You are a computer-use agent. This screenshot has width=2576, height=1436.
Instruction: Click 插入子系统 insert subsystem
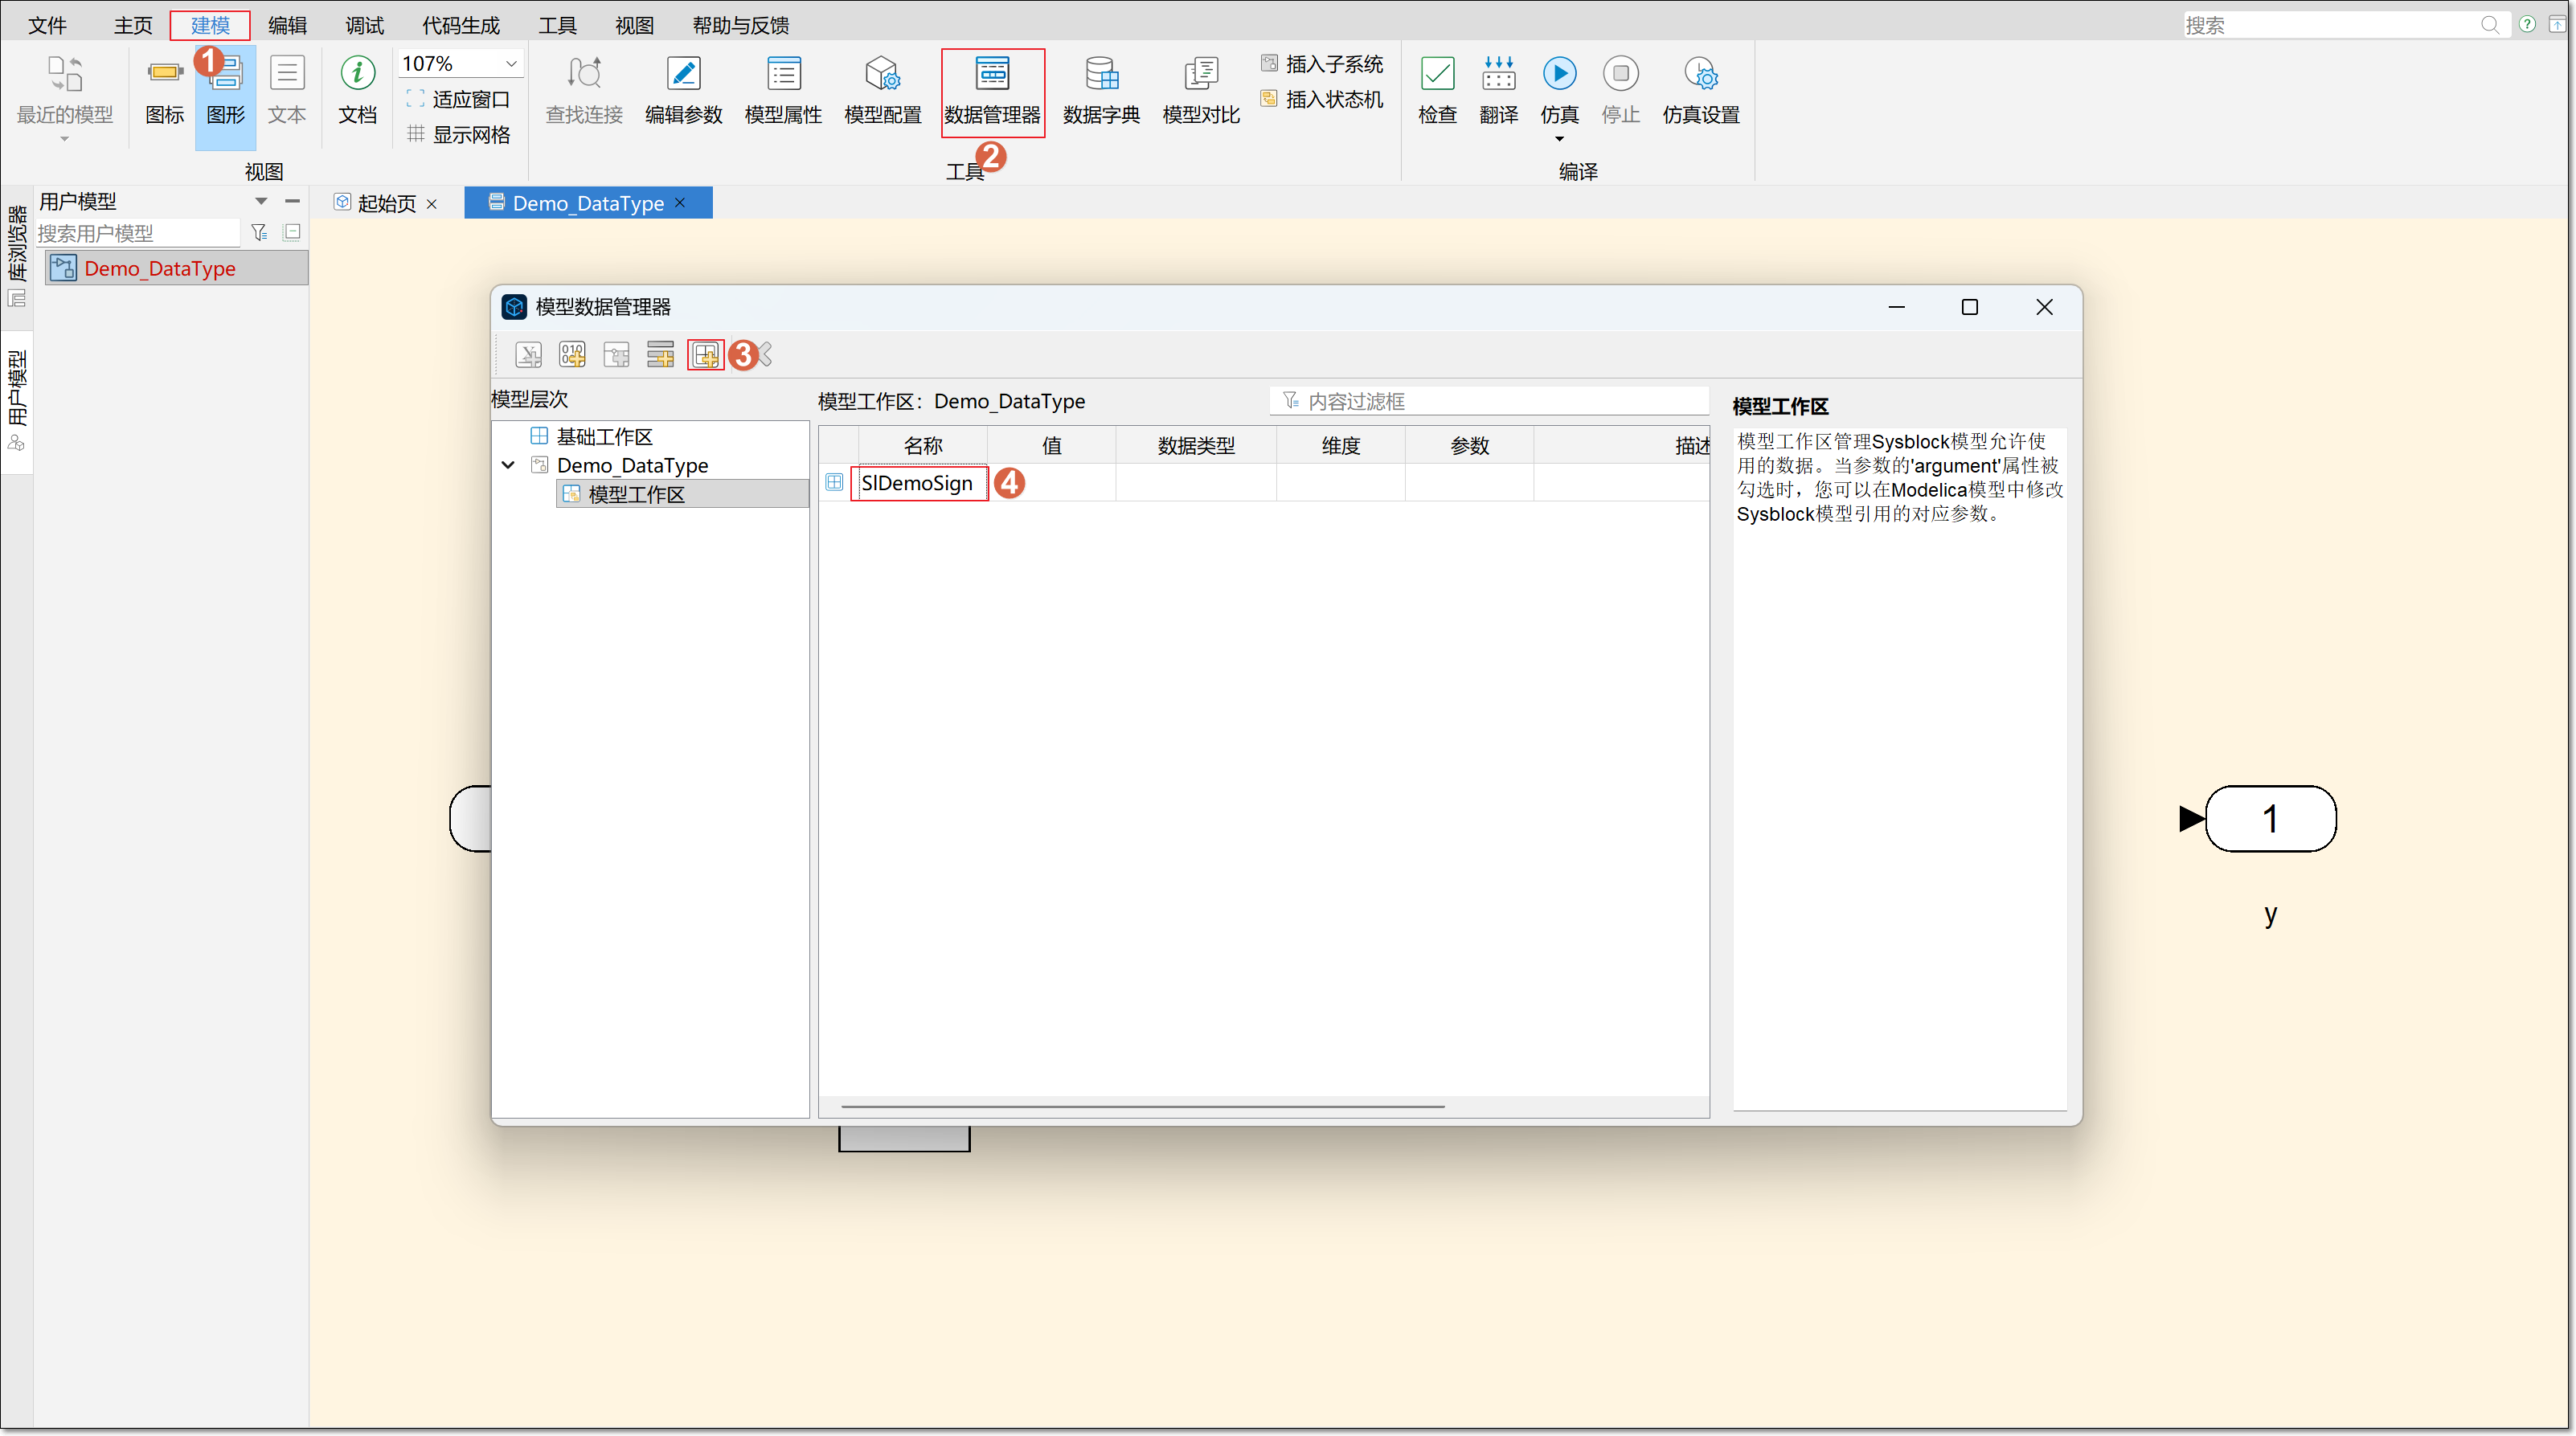(x=1322, y=64)
